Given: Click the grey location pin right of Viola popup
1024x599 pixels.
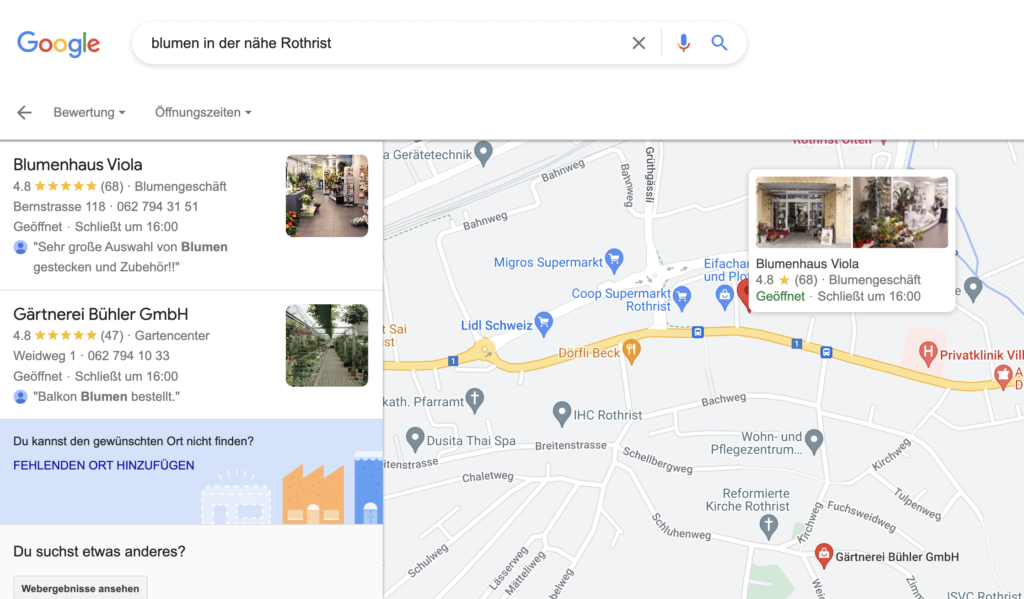Looking at the screenshot, I should [x=973, y=288].
